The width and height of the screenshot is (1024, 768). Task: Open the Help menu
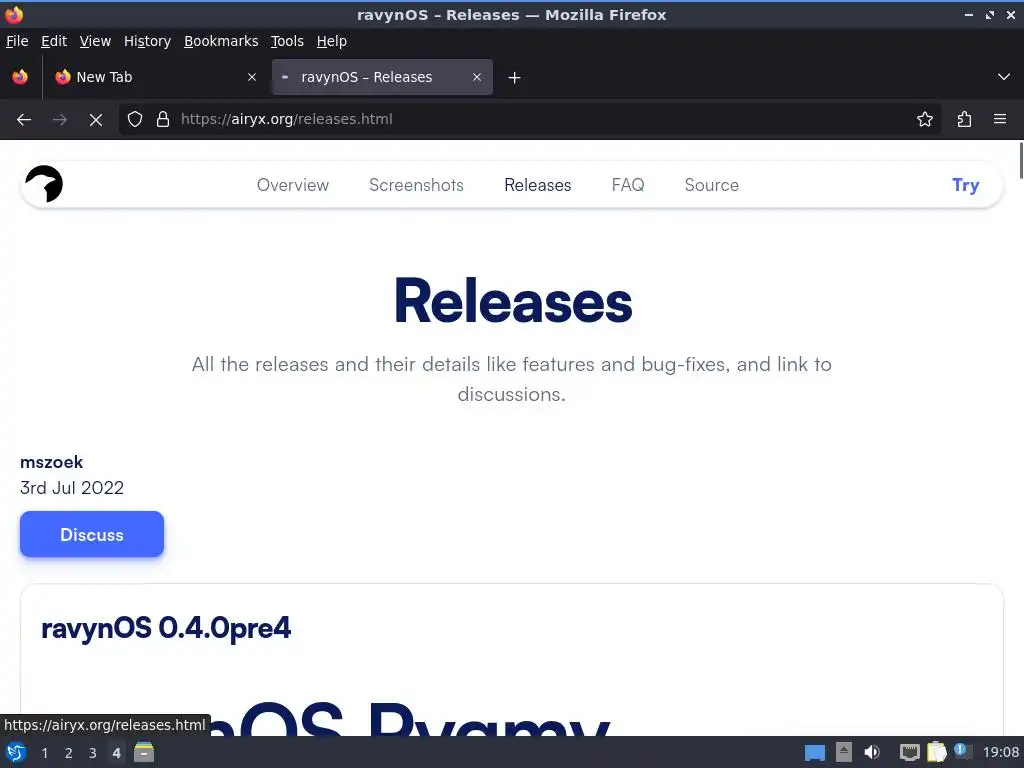[x=332, y=41]
